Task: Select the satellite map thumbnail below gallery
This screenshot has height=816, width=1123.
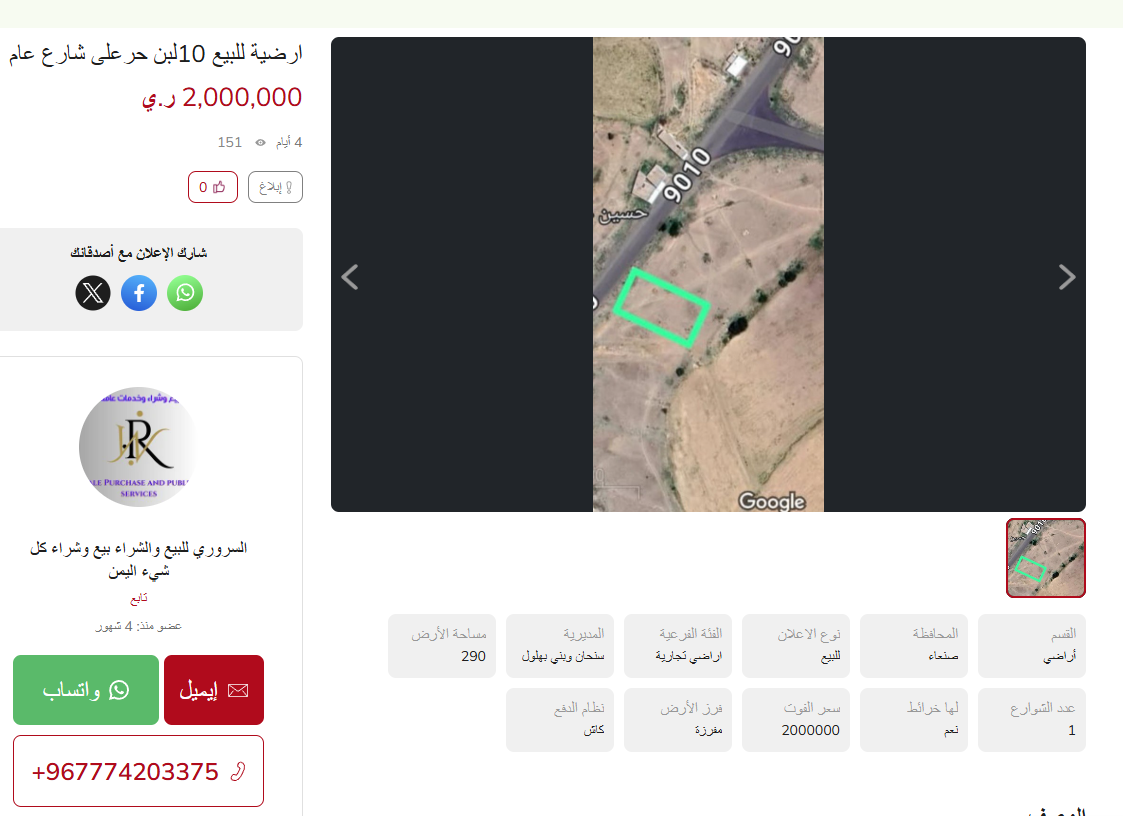Action: point(1046,558)
